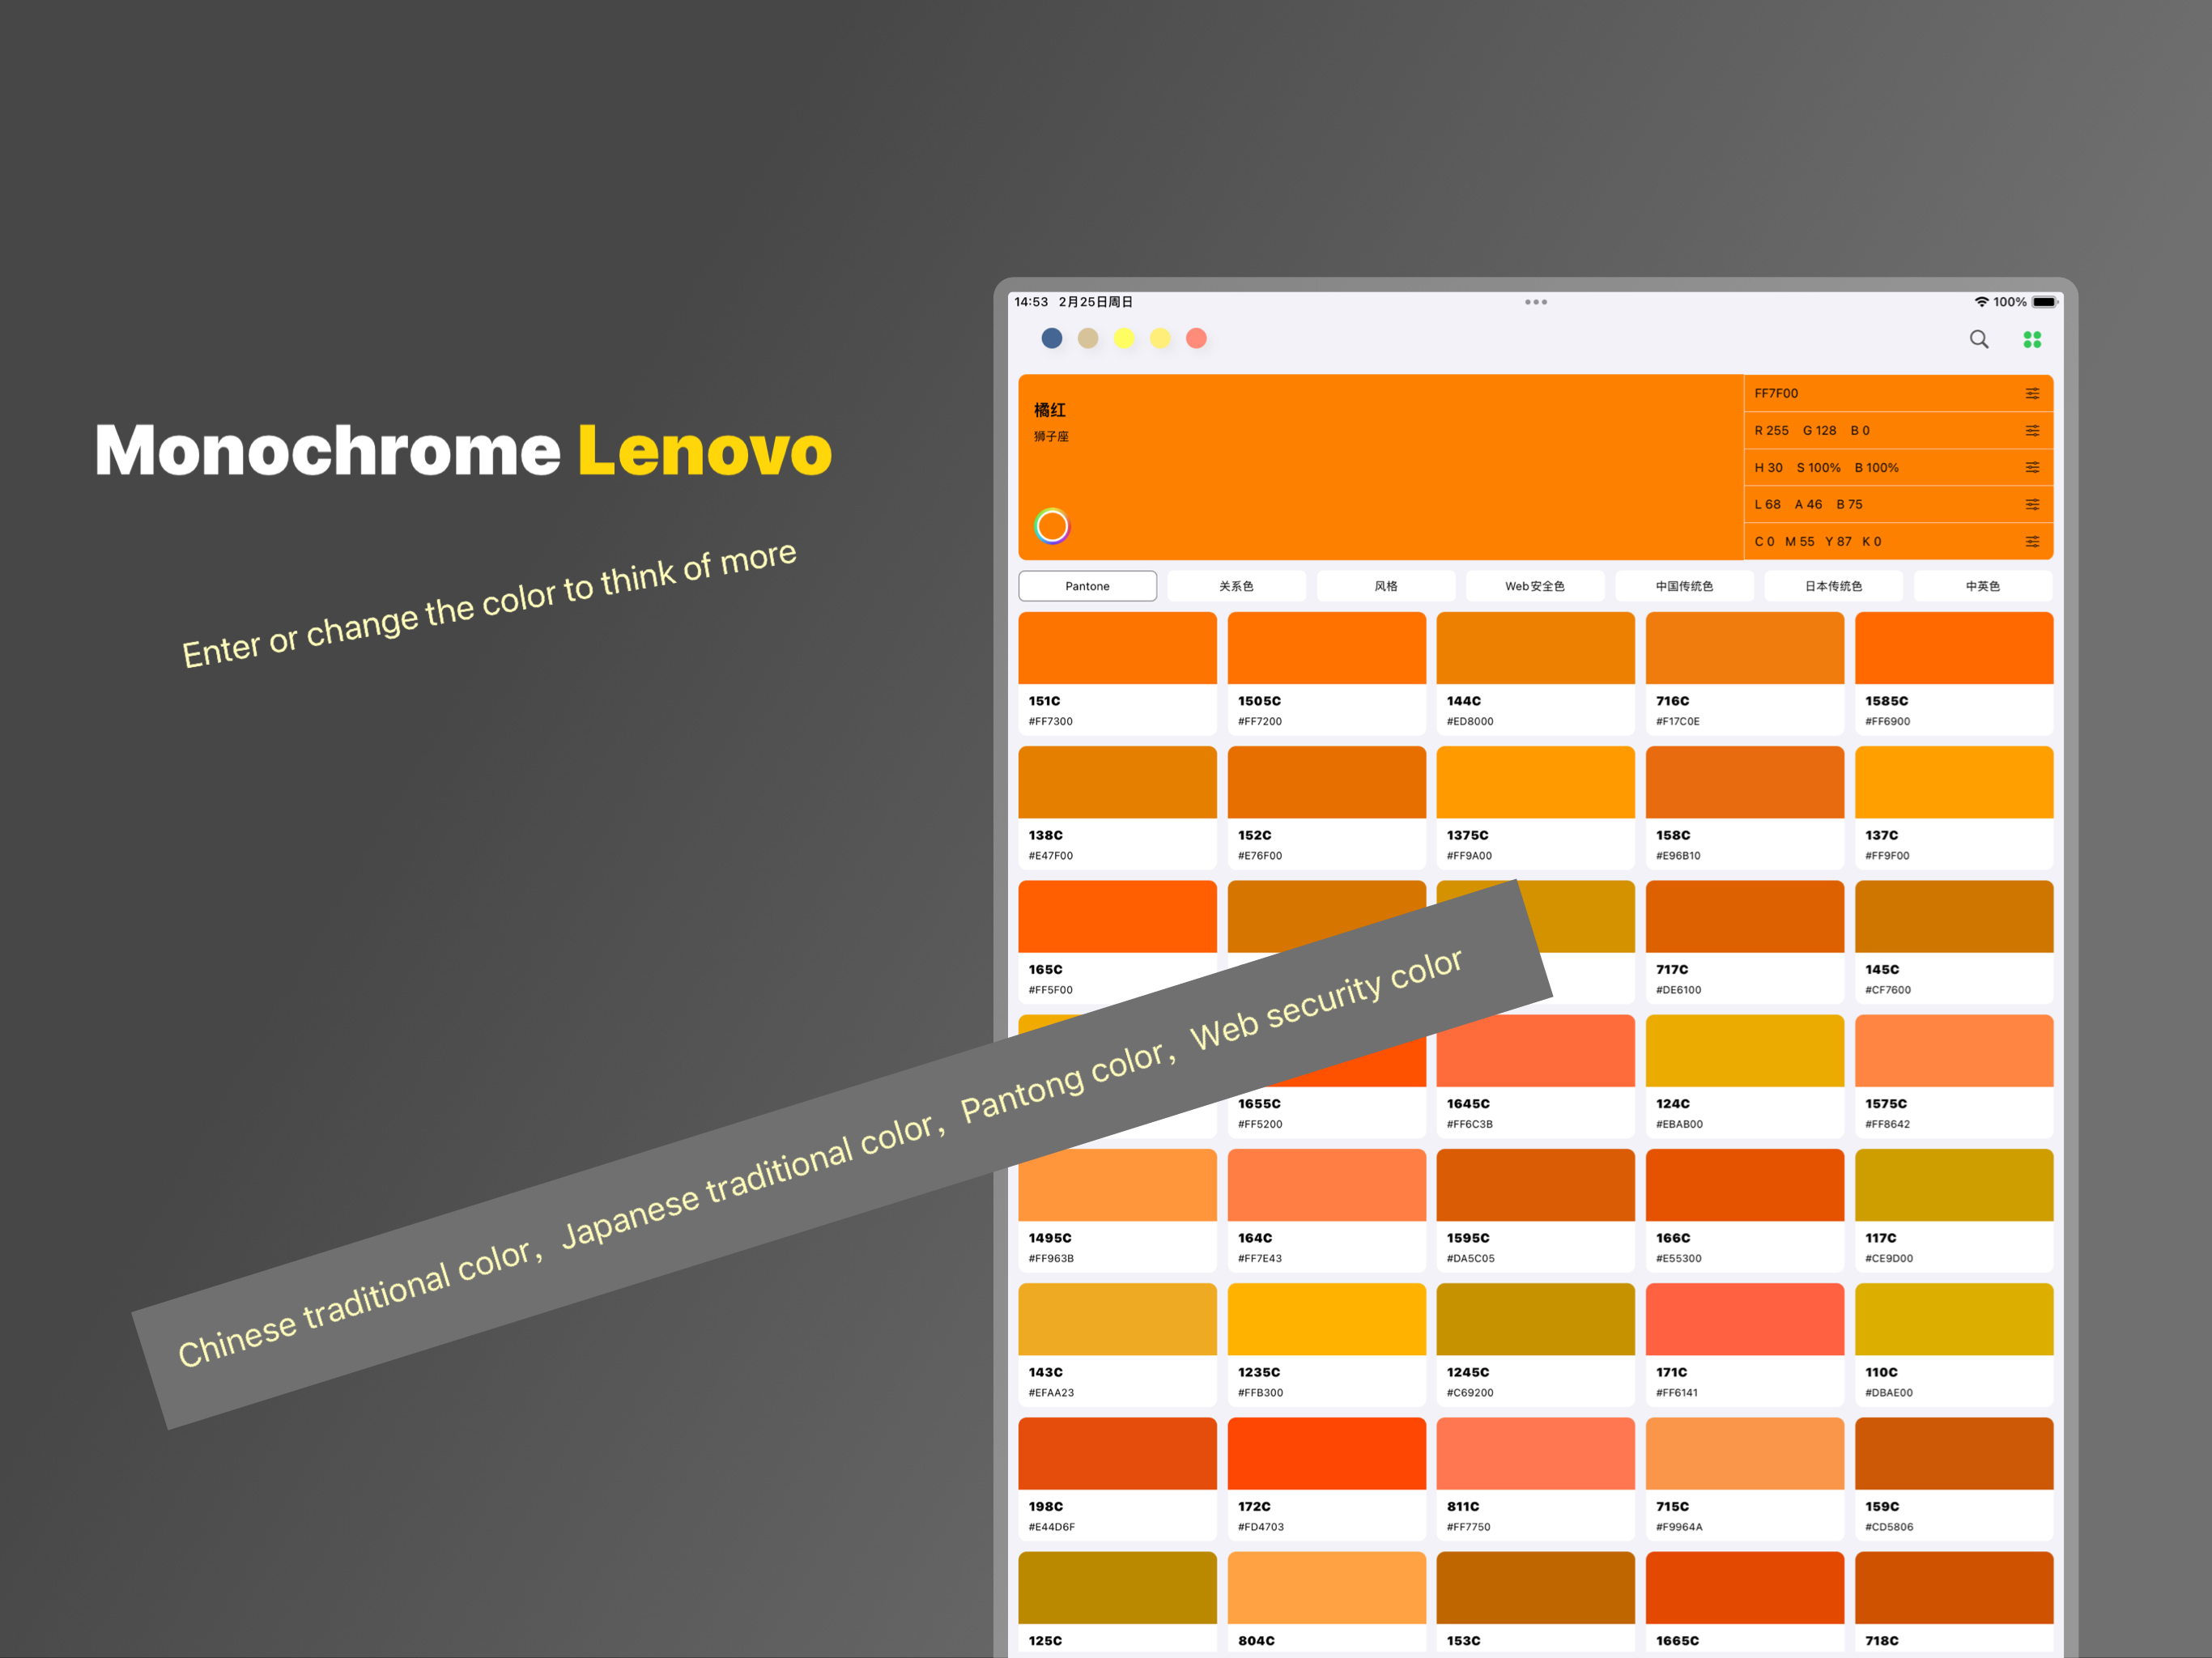Image resolution: width=2212 pixels, height=1658 pixels.
Task: Select the 关系色 tab
Action: [x=1236, y=586]
